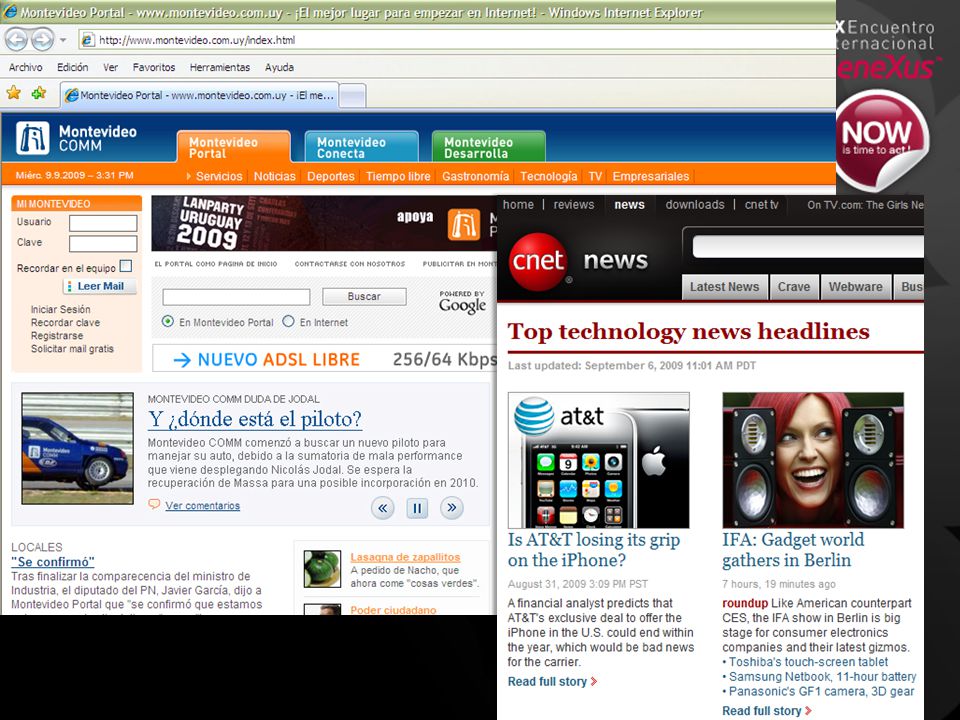Click the browser Back arrow button
The image size is (960, 720).
pyautogui.click(x=17, y=40)
